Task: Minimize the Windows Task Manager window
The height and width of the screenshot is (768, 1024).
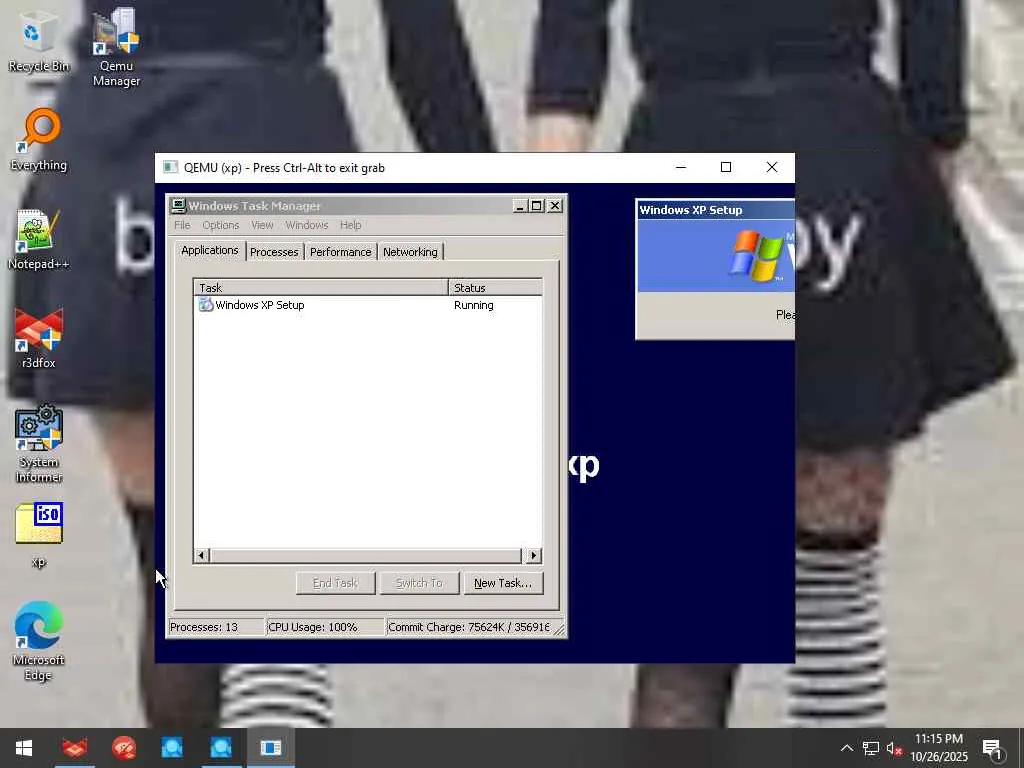Action: pyautogui.click(x=520, y=206)
